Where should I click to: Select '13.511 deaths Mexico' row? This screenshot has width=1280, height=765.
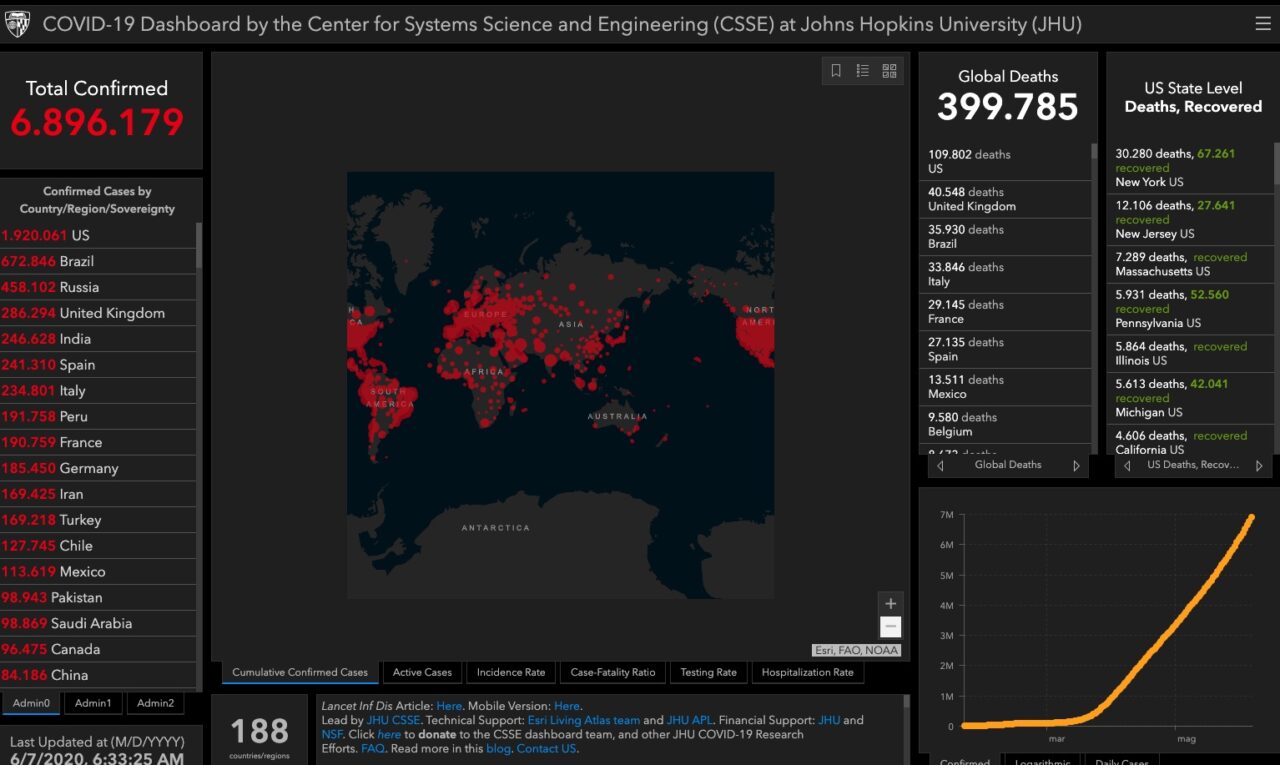point(1005,387)
